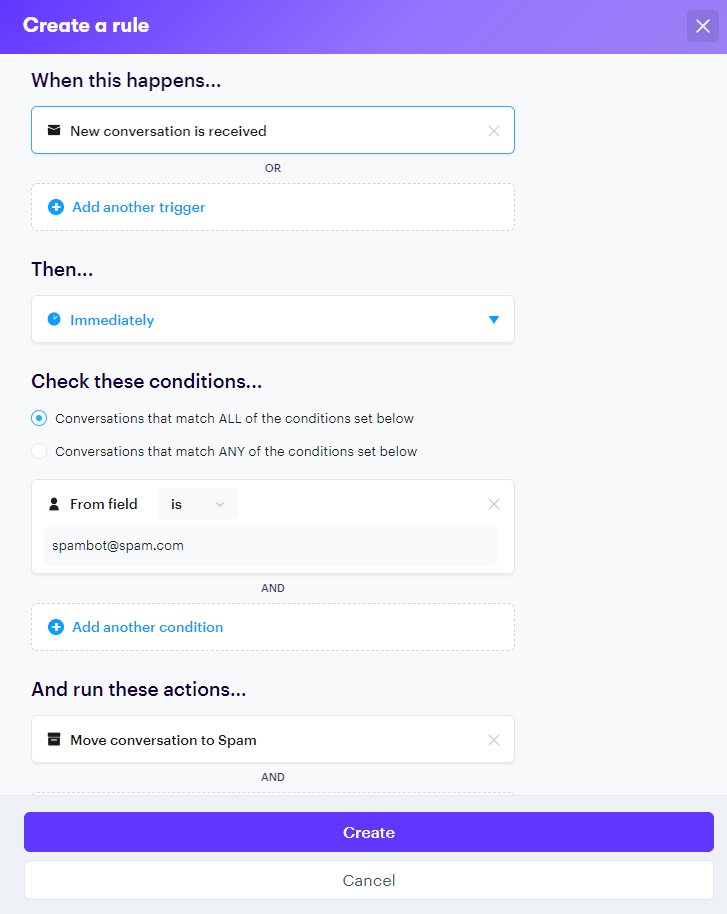Screen dimensions: 727x914
Task: Click the clock icon next to Immediately
Action: click(54, 320)
